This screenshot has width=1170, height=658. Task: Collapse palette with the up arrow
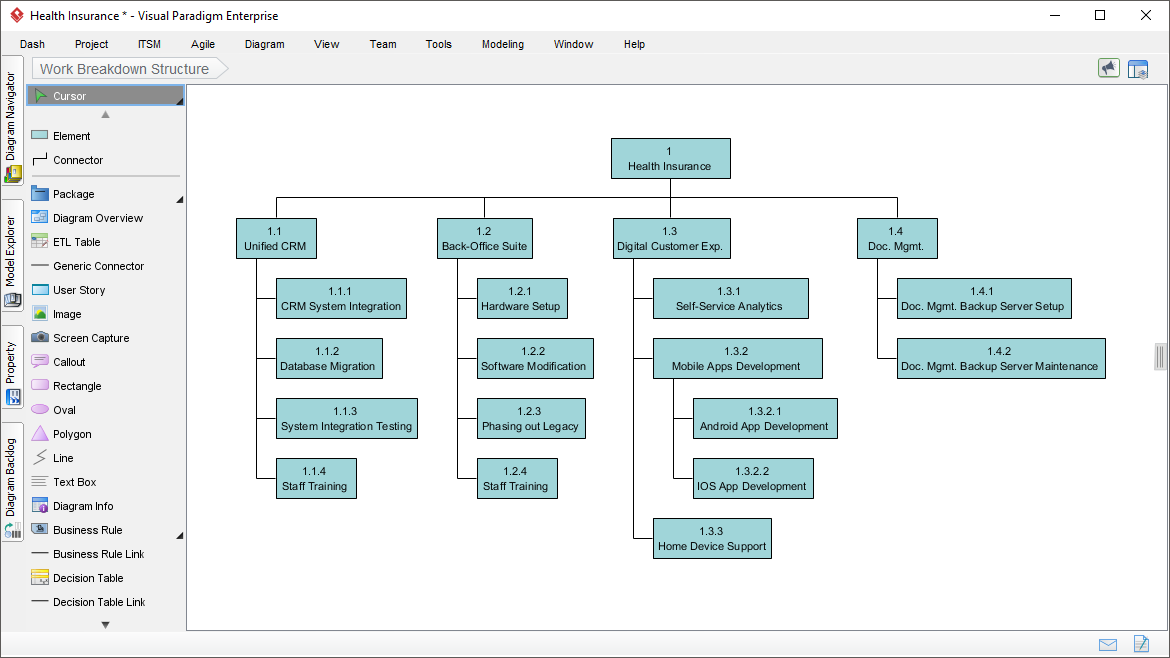(x=105, y=114)
